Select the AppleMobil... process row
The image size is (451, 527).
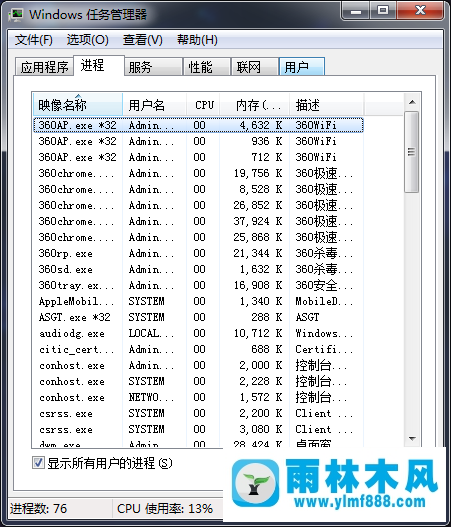[198, 301]
